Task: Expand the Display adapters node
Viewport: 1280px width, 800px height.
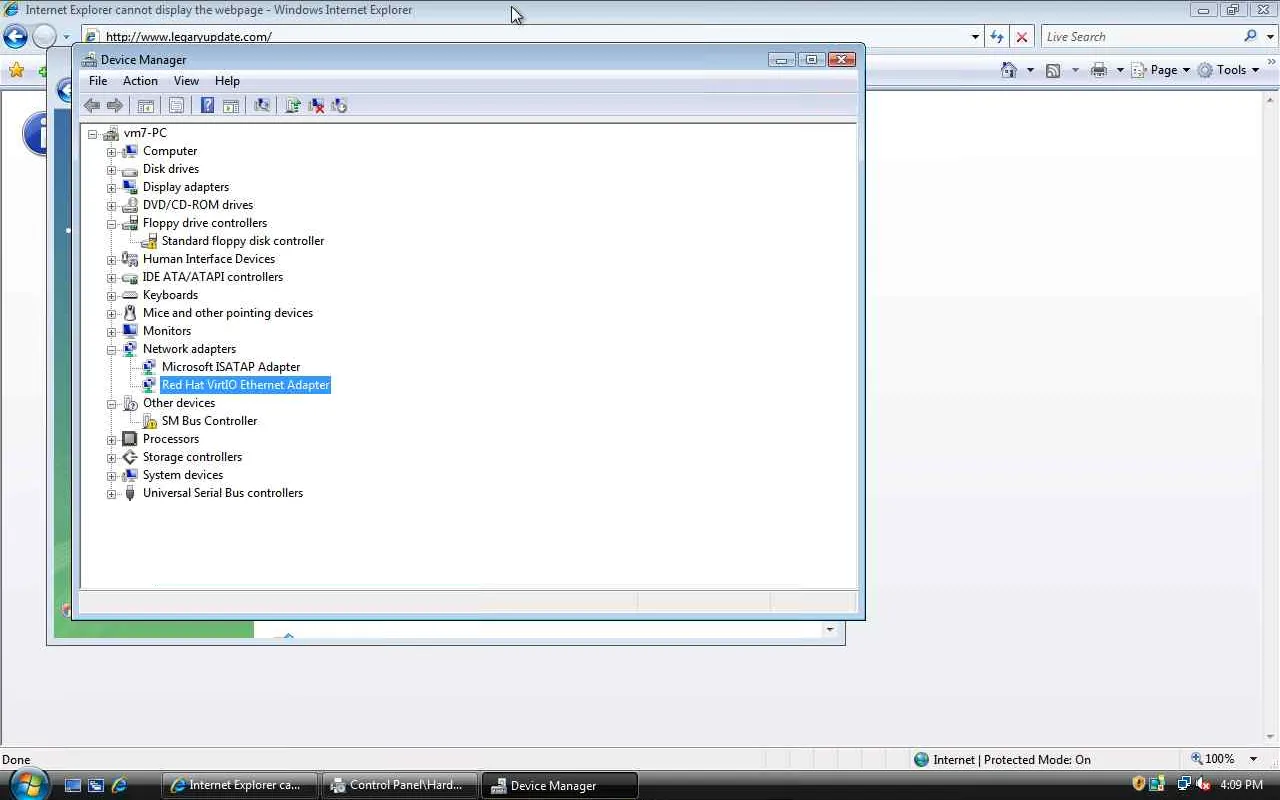Action: (112, 187)
